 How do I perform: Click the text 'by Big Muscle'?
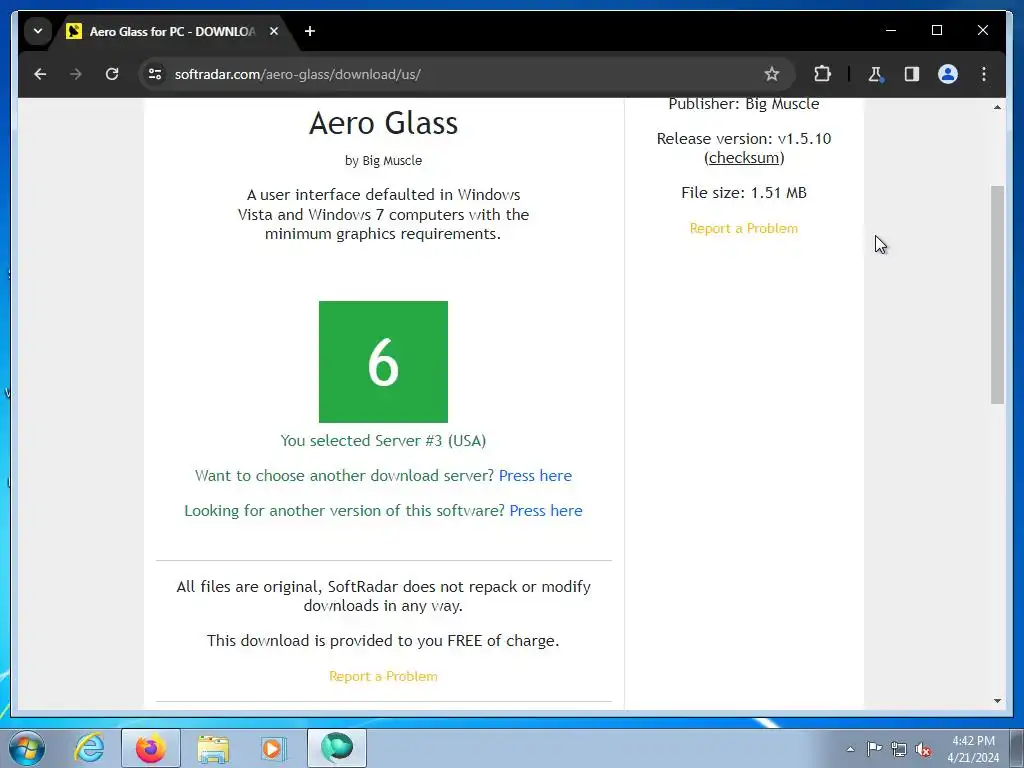point(383,161)
